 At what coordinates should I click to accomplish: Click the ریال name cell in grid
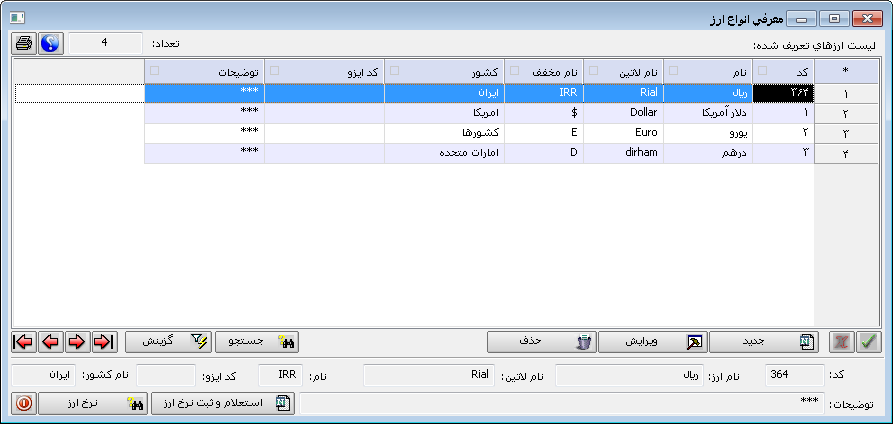(708, 93)
